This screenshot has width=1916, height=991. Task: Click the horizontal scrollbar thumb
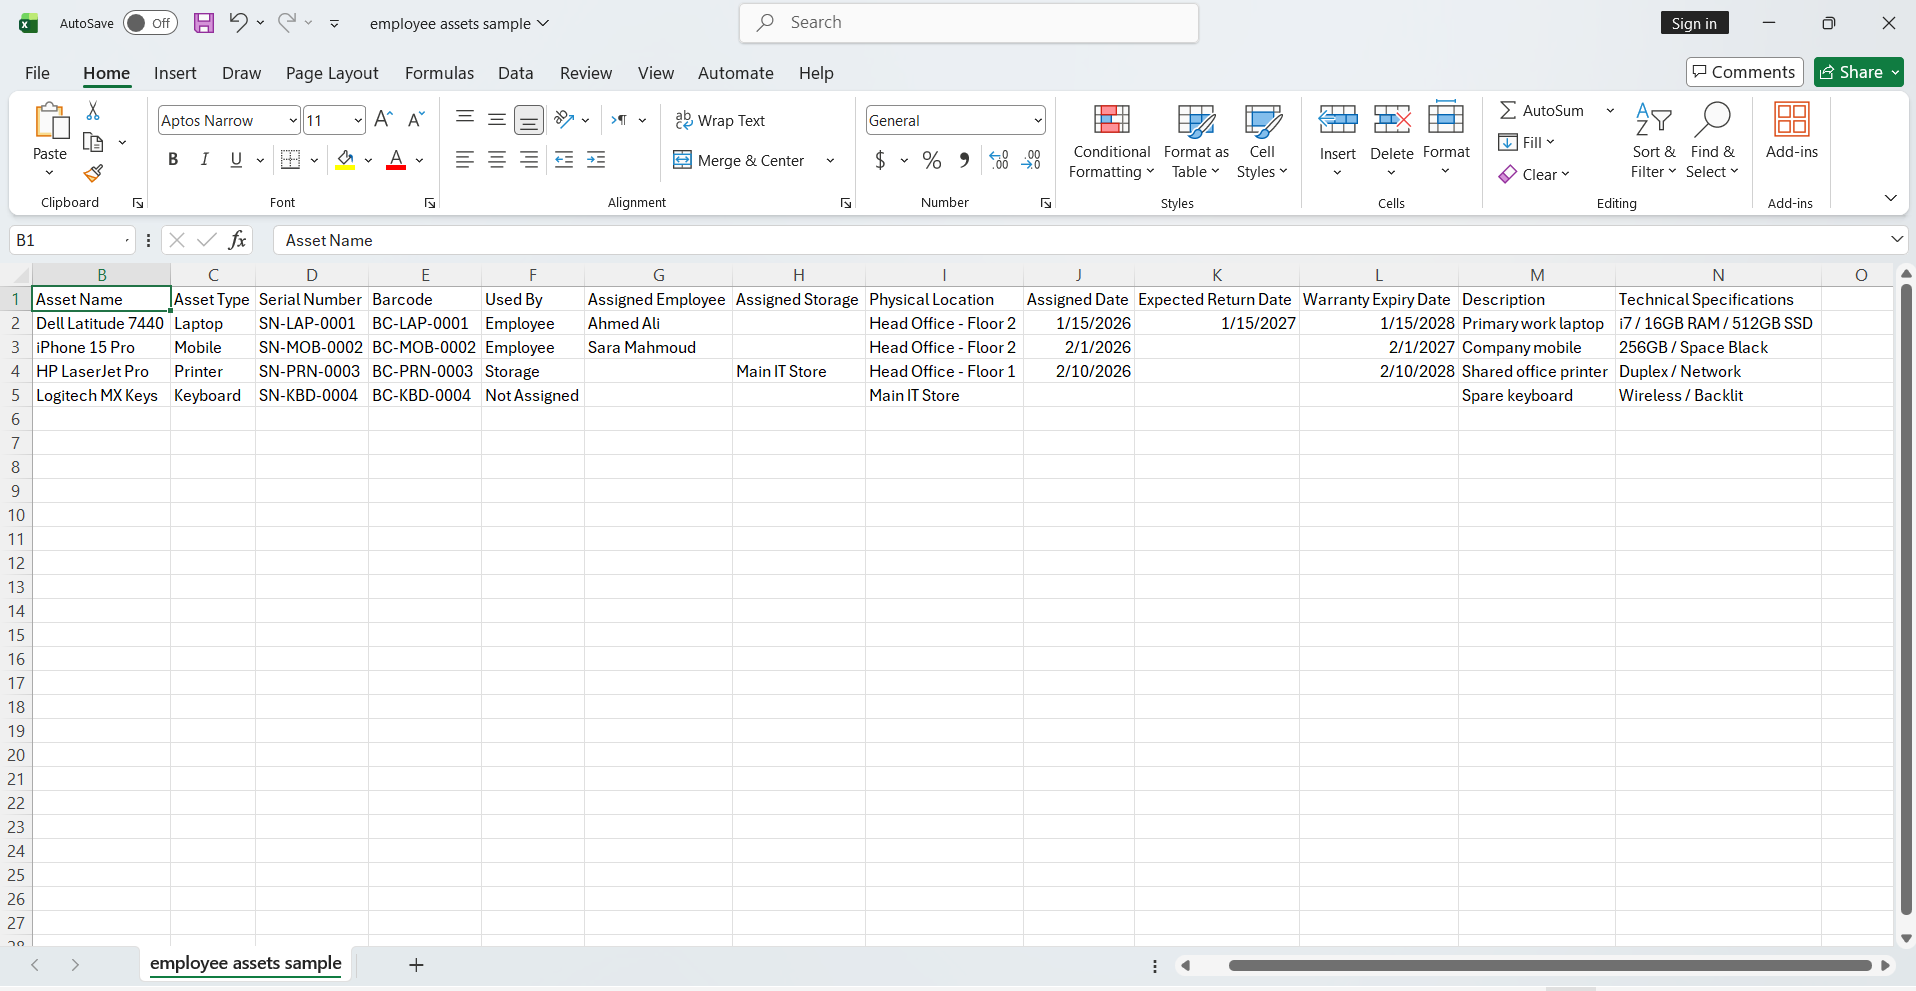point(1550,965)
